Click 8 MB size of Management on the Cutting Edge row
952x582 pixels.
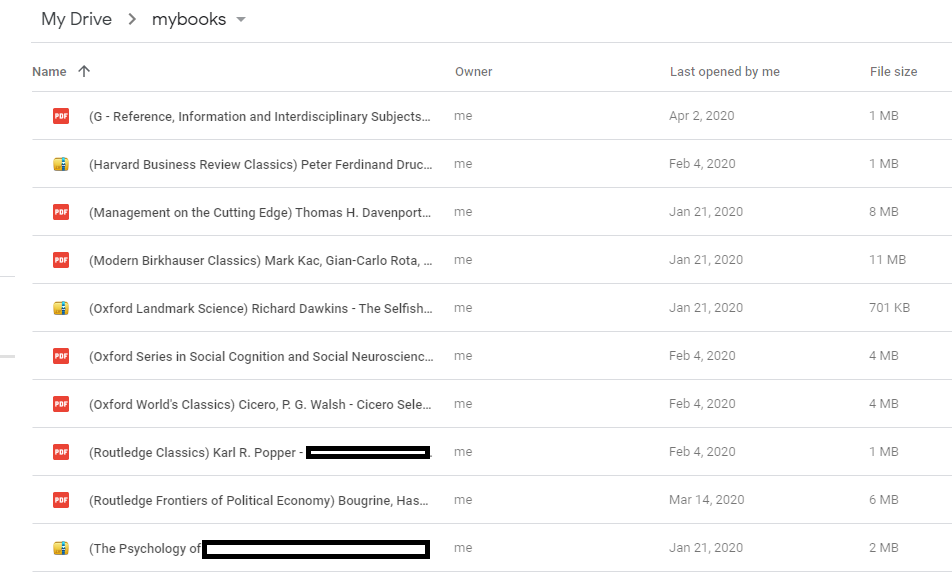tap(883, 212)
